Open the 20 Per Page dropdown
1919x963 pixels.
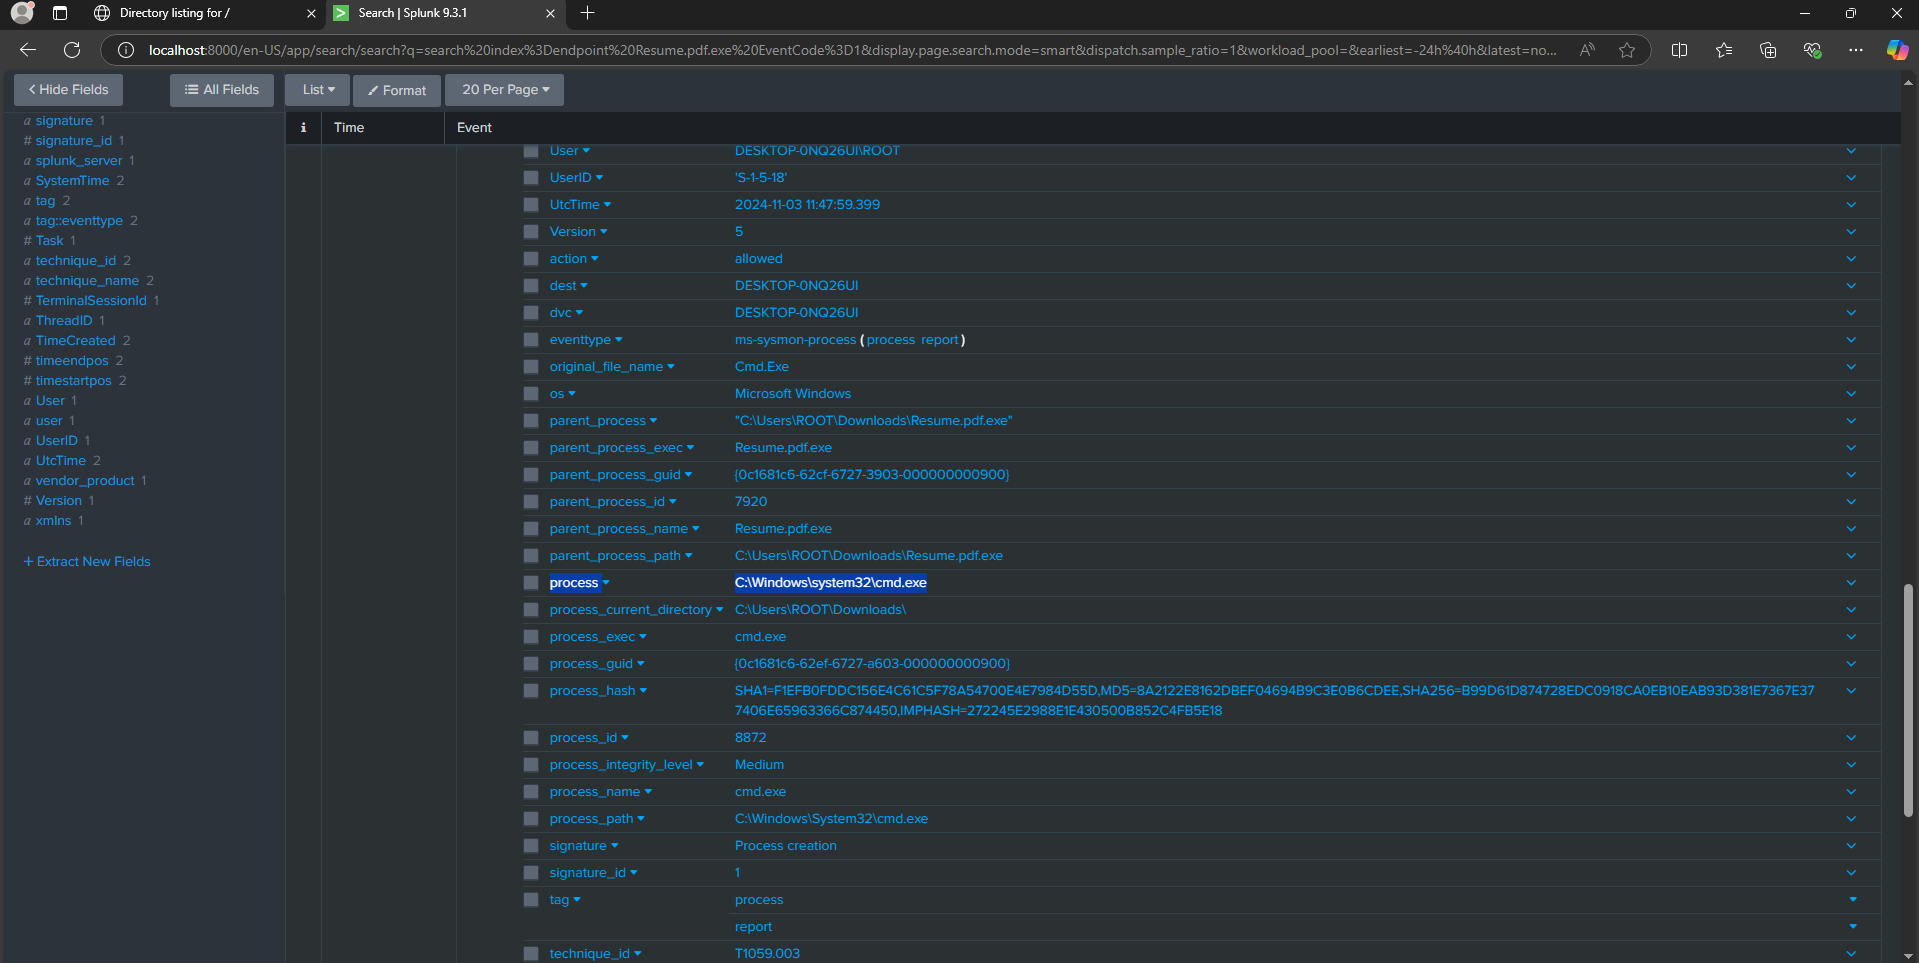[504, 89]
